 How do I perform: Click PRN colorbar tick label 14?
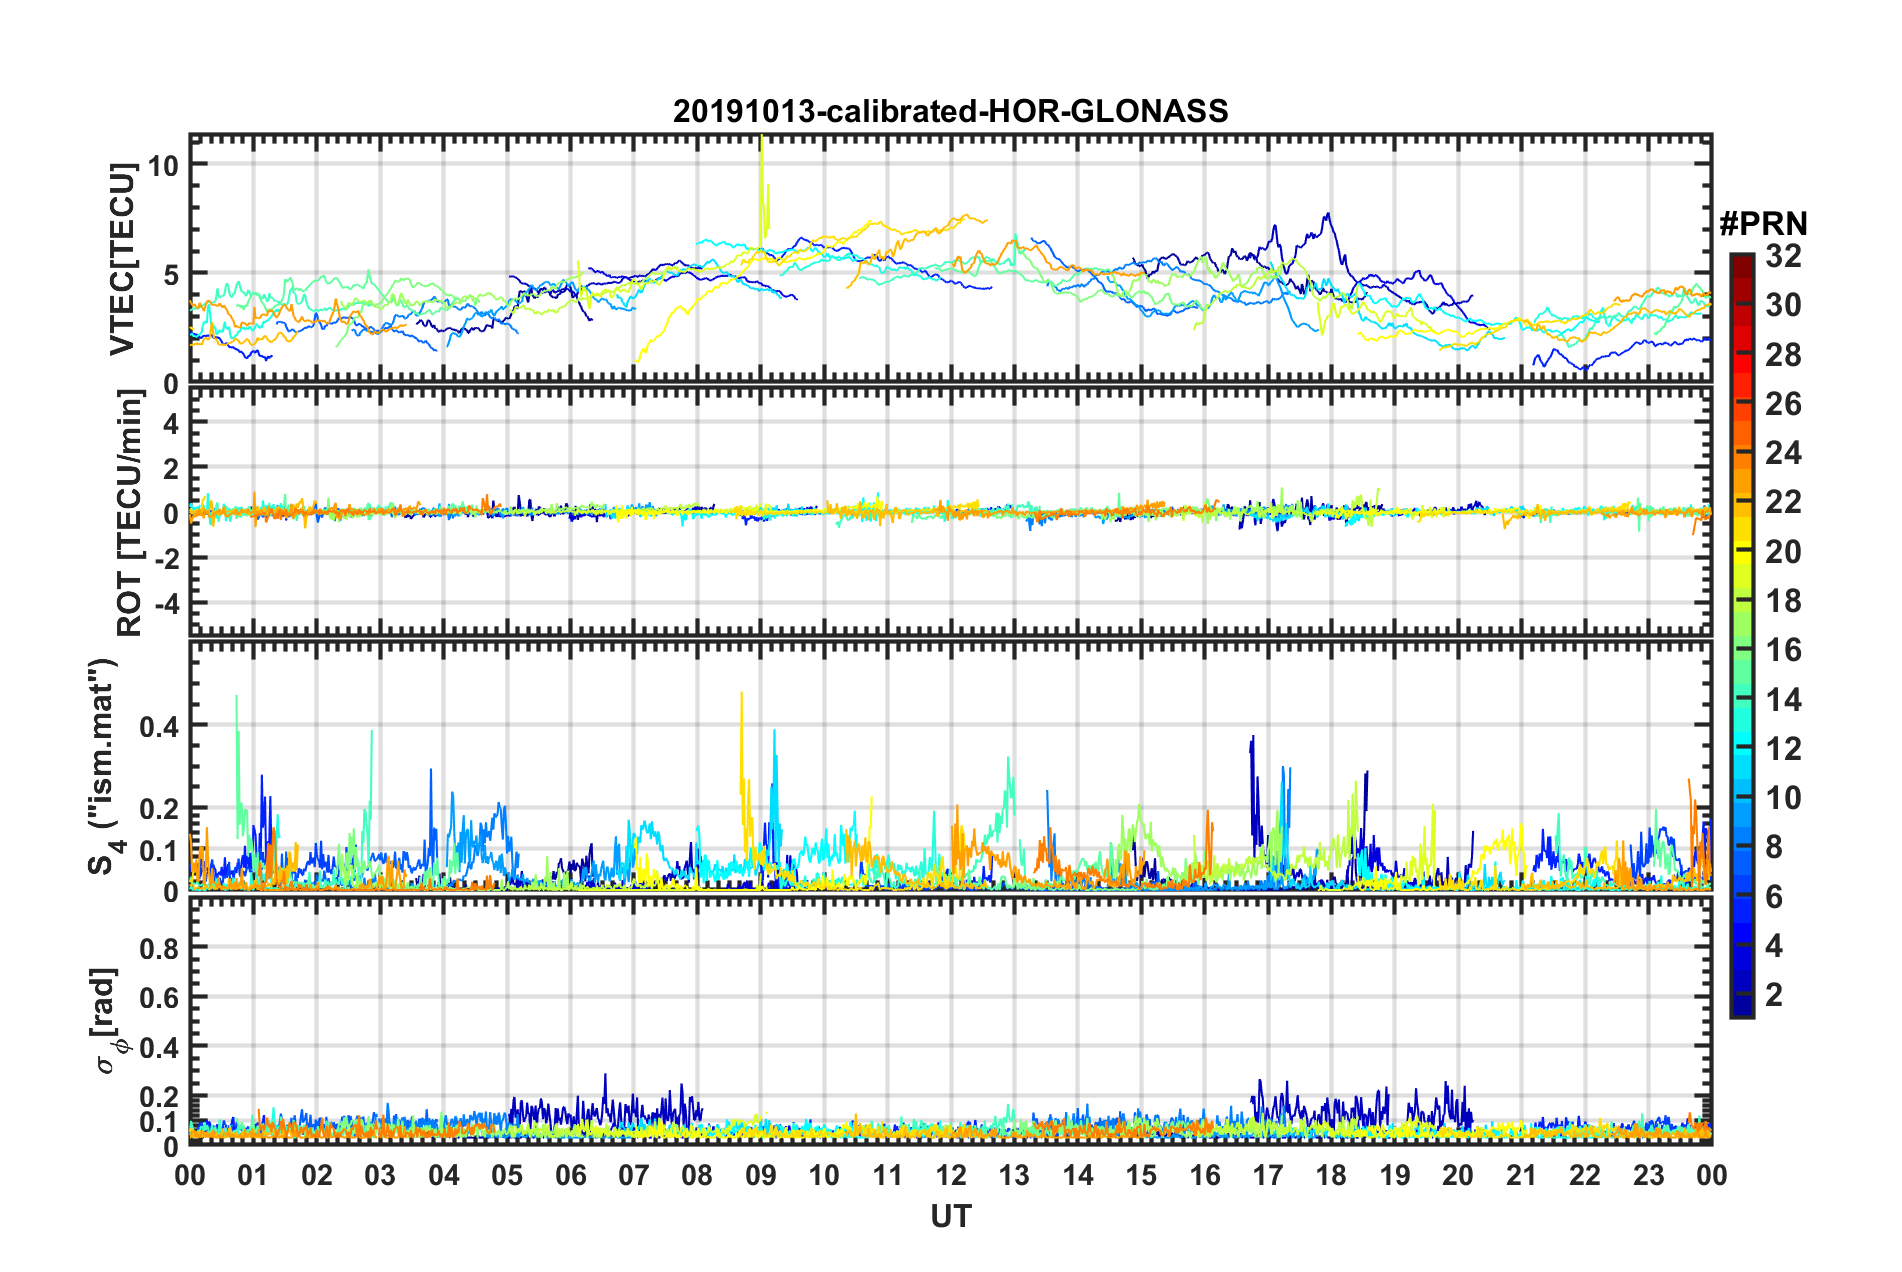point(1783,700)
